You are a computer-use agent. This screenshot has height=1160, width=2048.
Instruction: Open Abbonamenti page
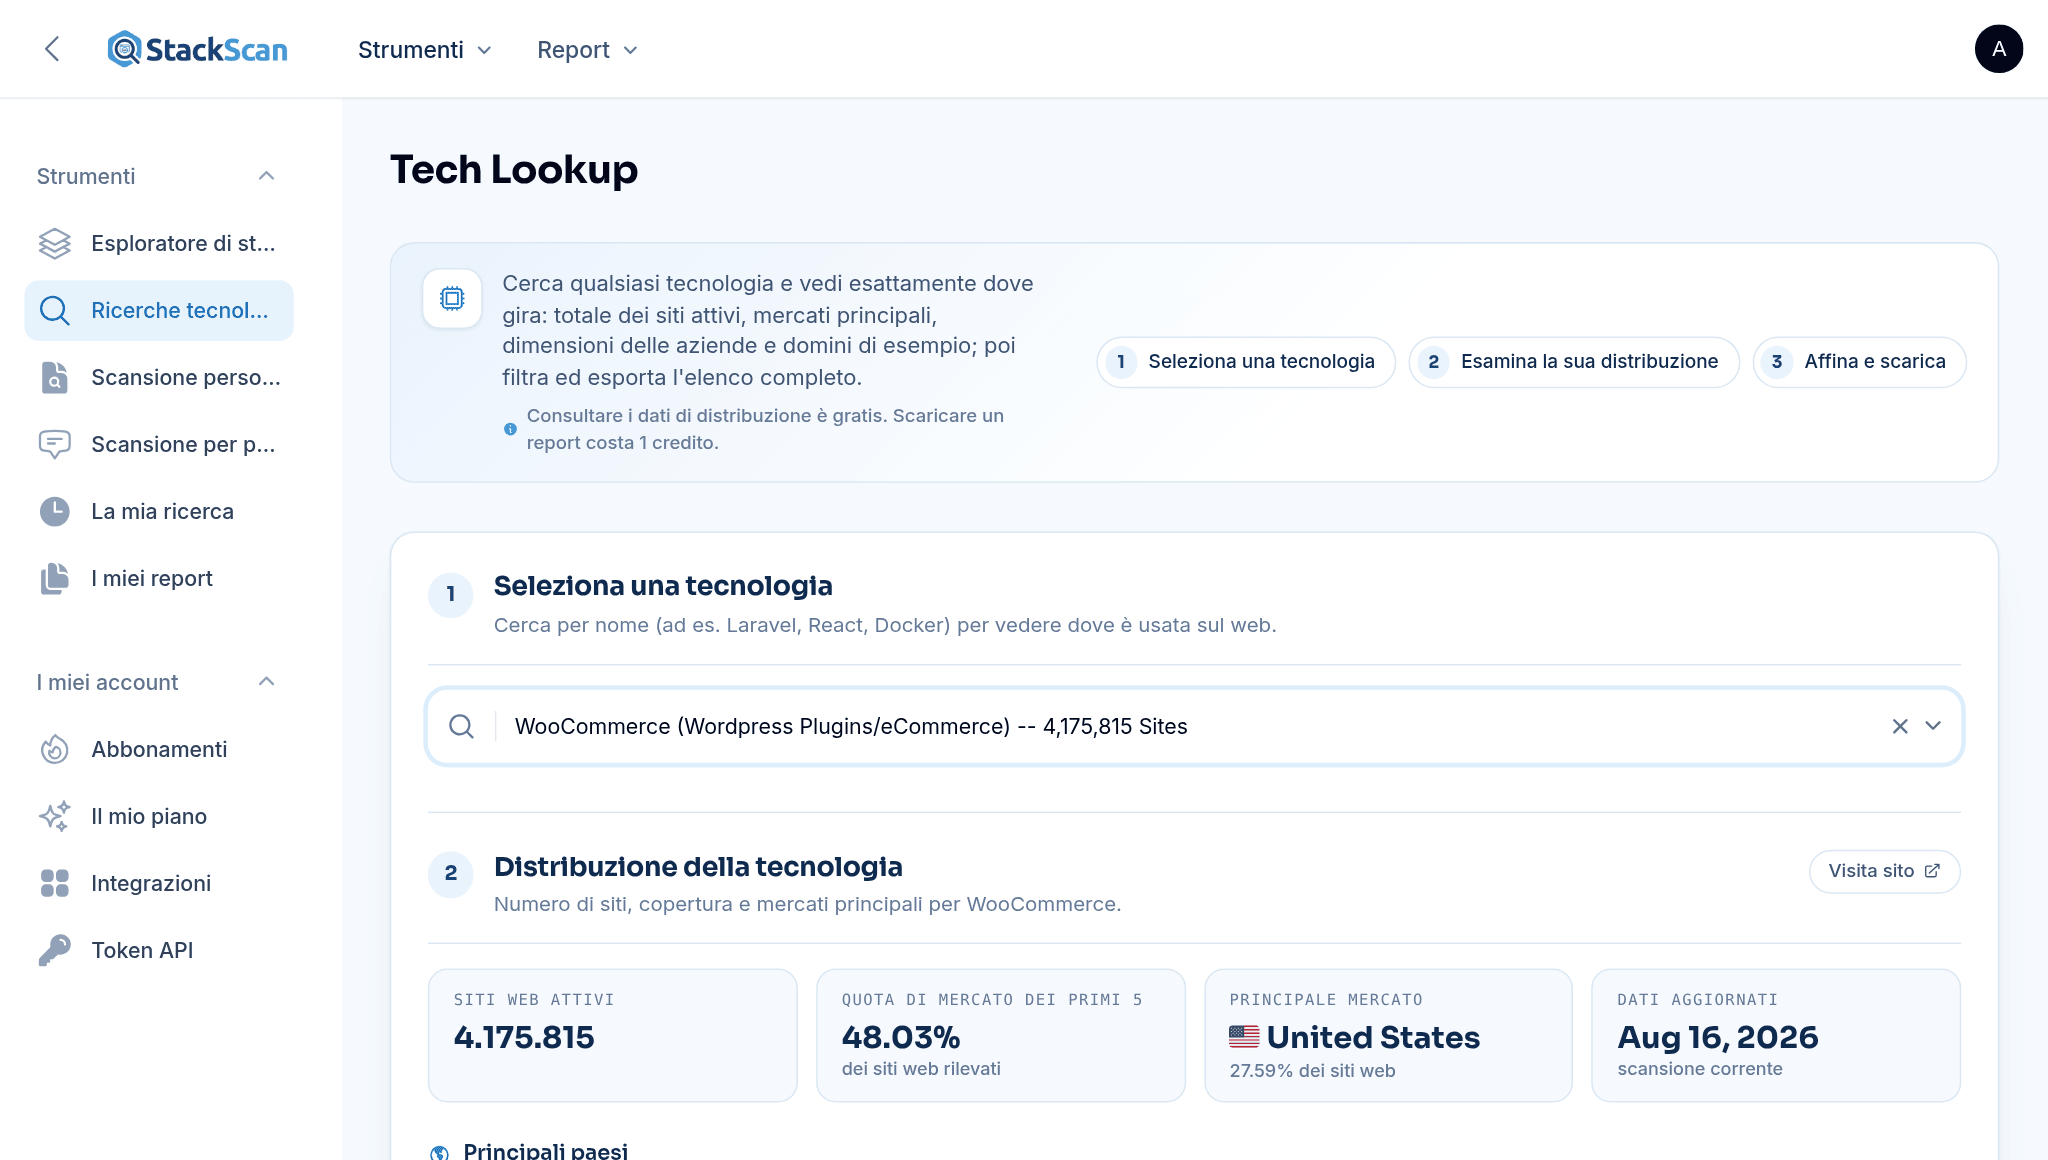[x=159, y=749]
